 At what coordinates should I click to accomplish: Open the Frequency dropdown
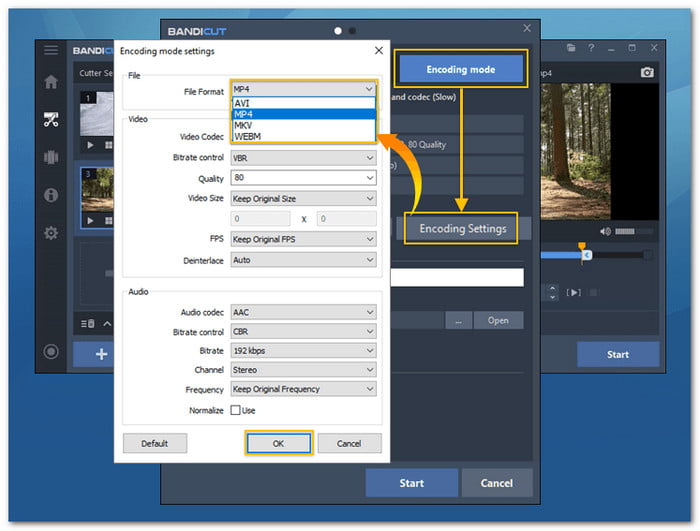pyautogui.click(x=304, y=389)
